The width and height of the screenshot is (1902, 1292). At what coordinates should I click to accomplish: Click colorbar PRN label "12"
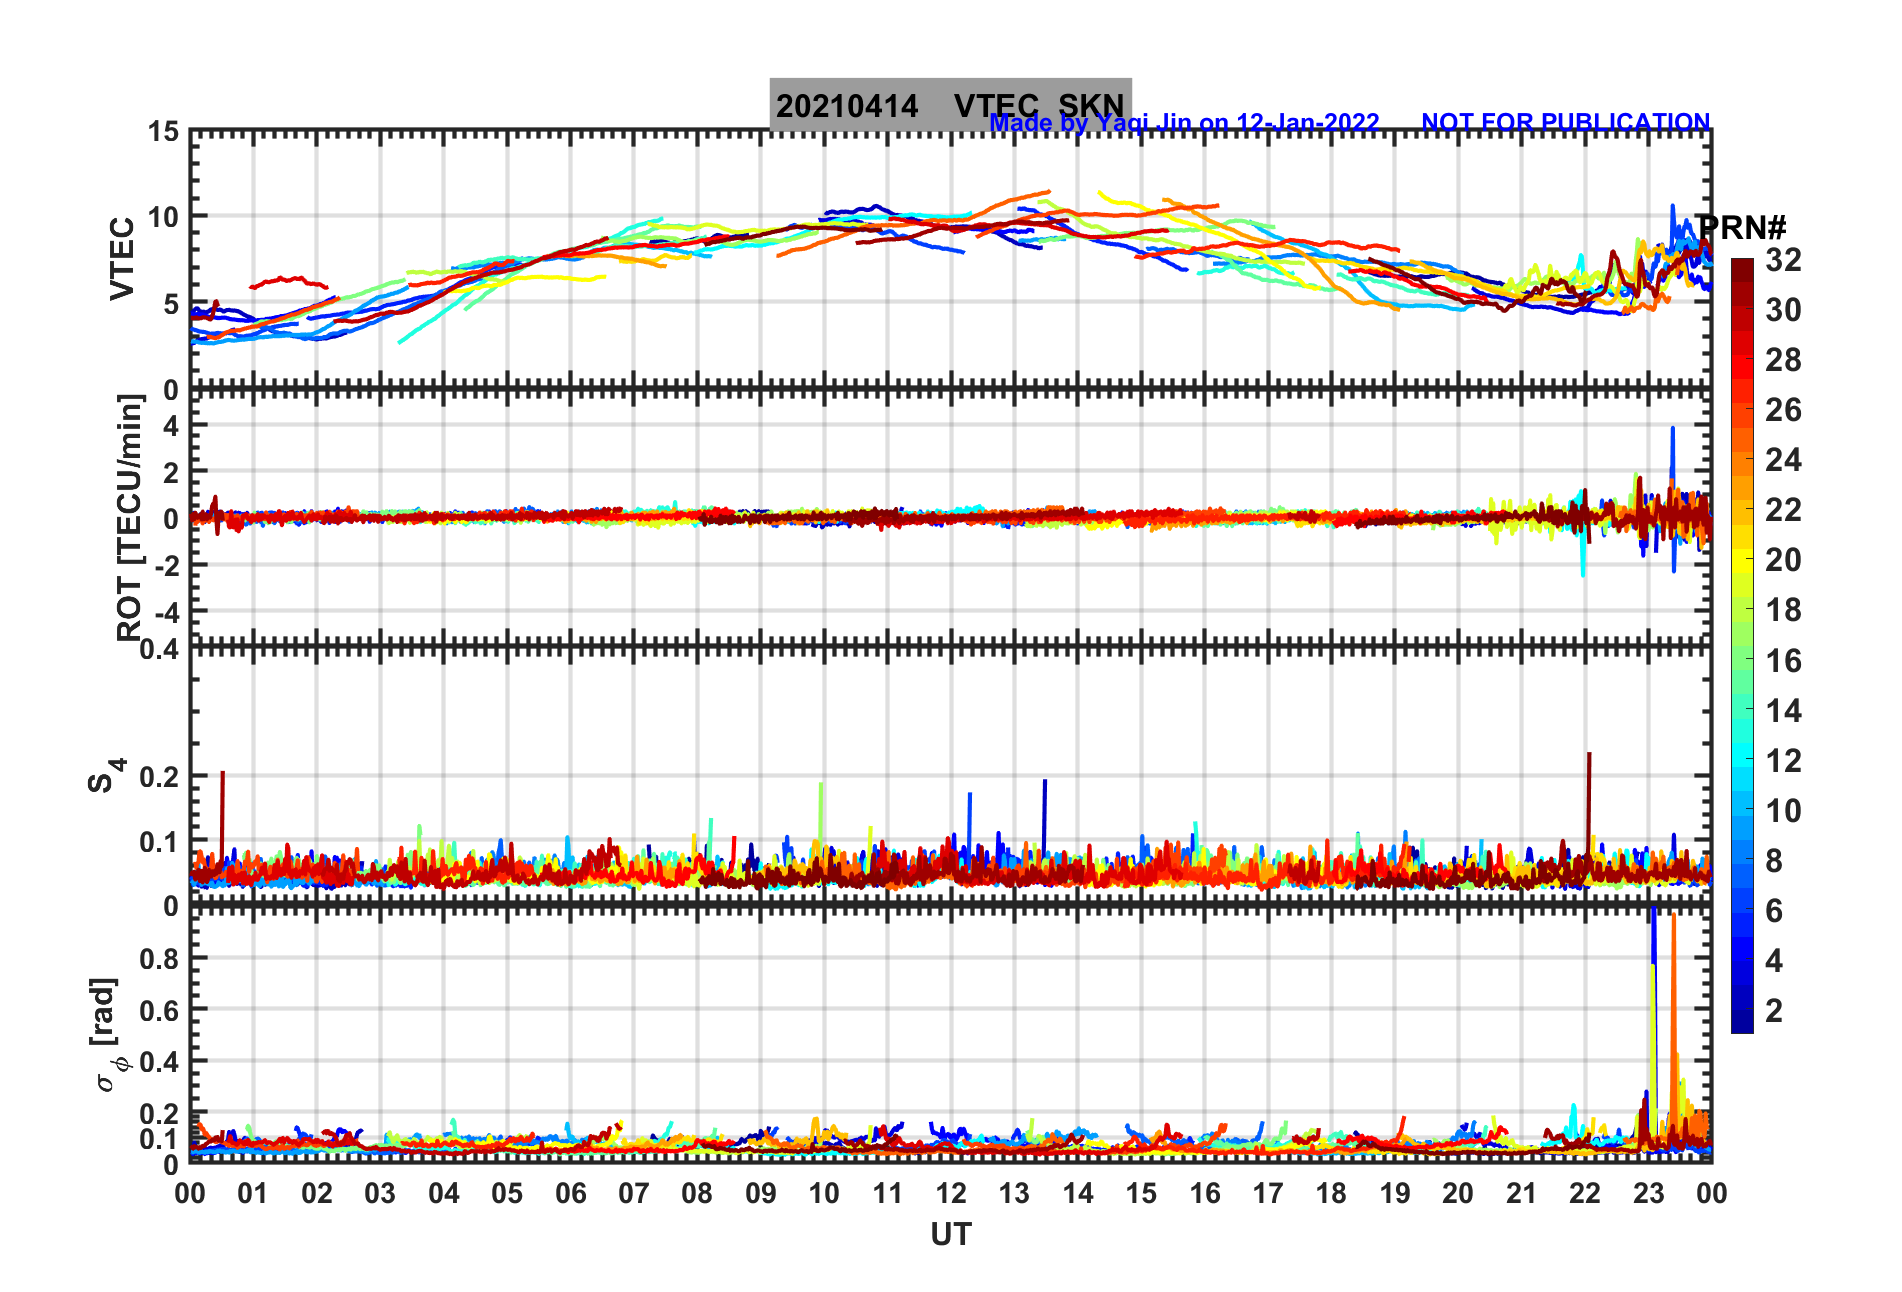pos(1783,761)
